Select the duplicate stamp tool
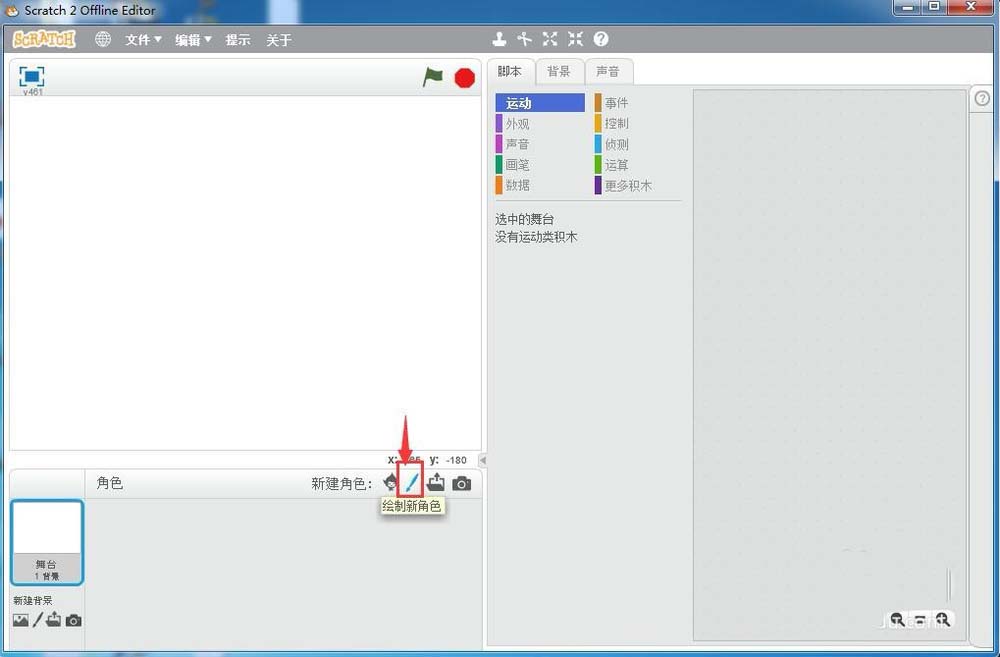Viewport: 1000px width, 657px height. 500,39
